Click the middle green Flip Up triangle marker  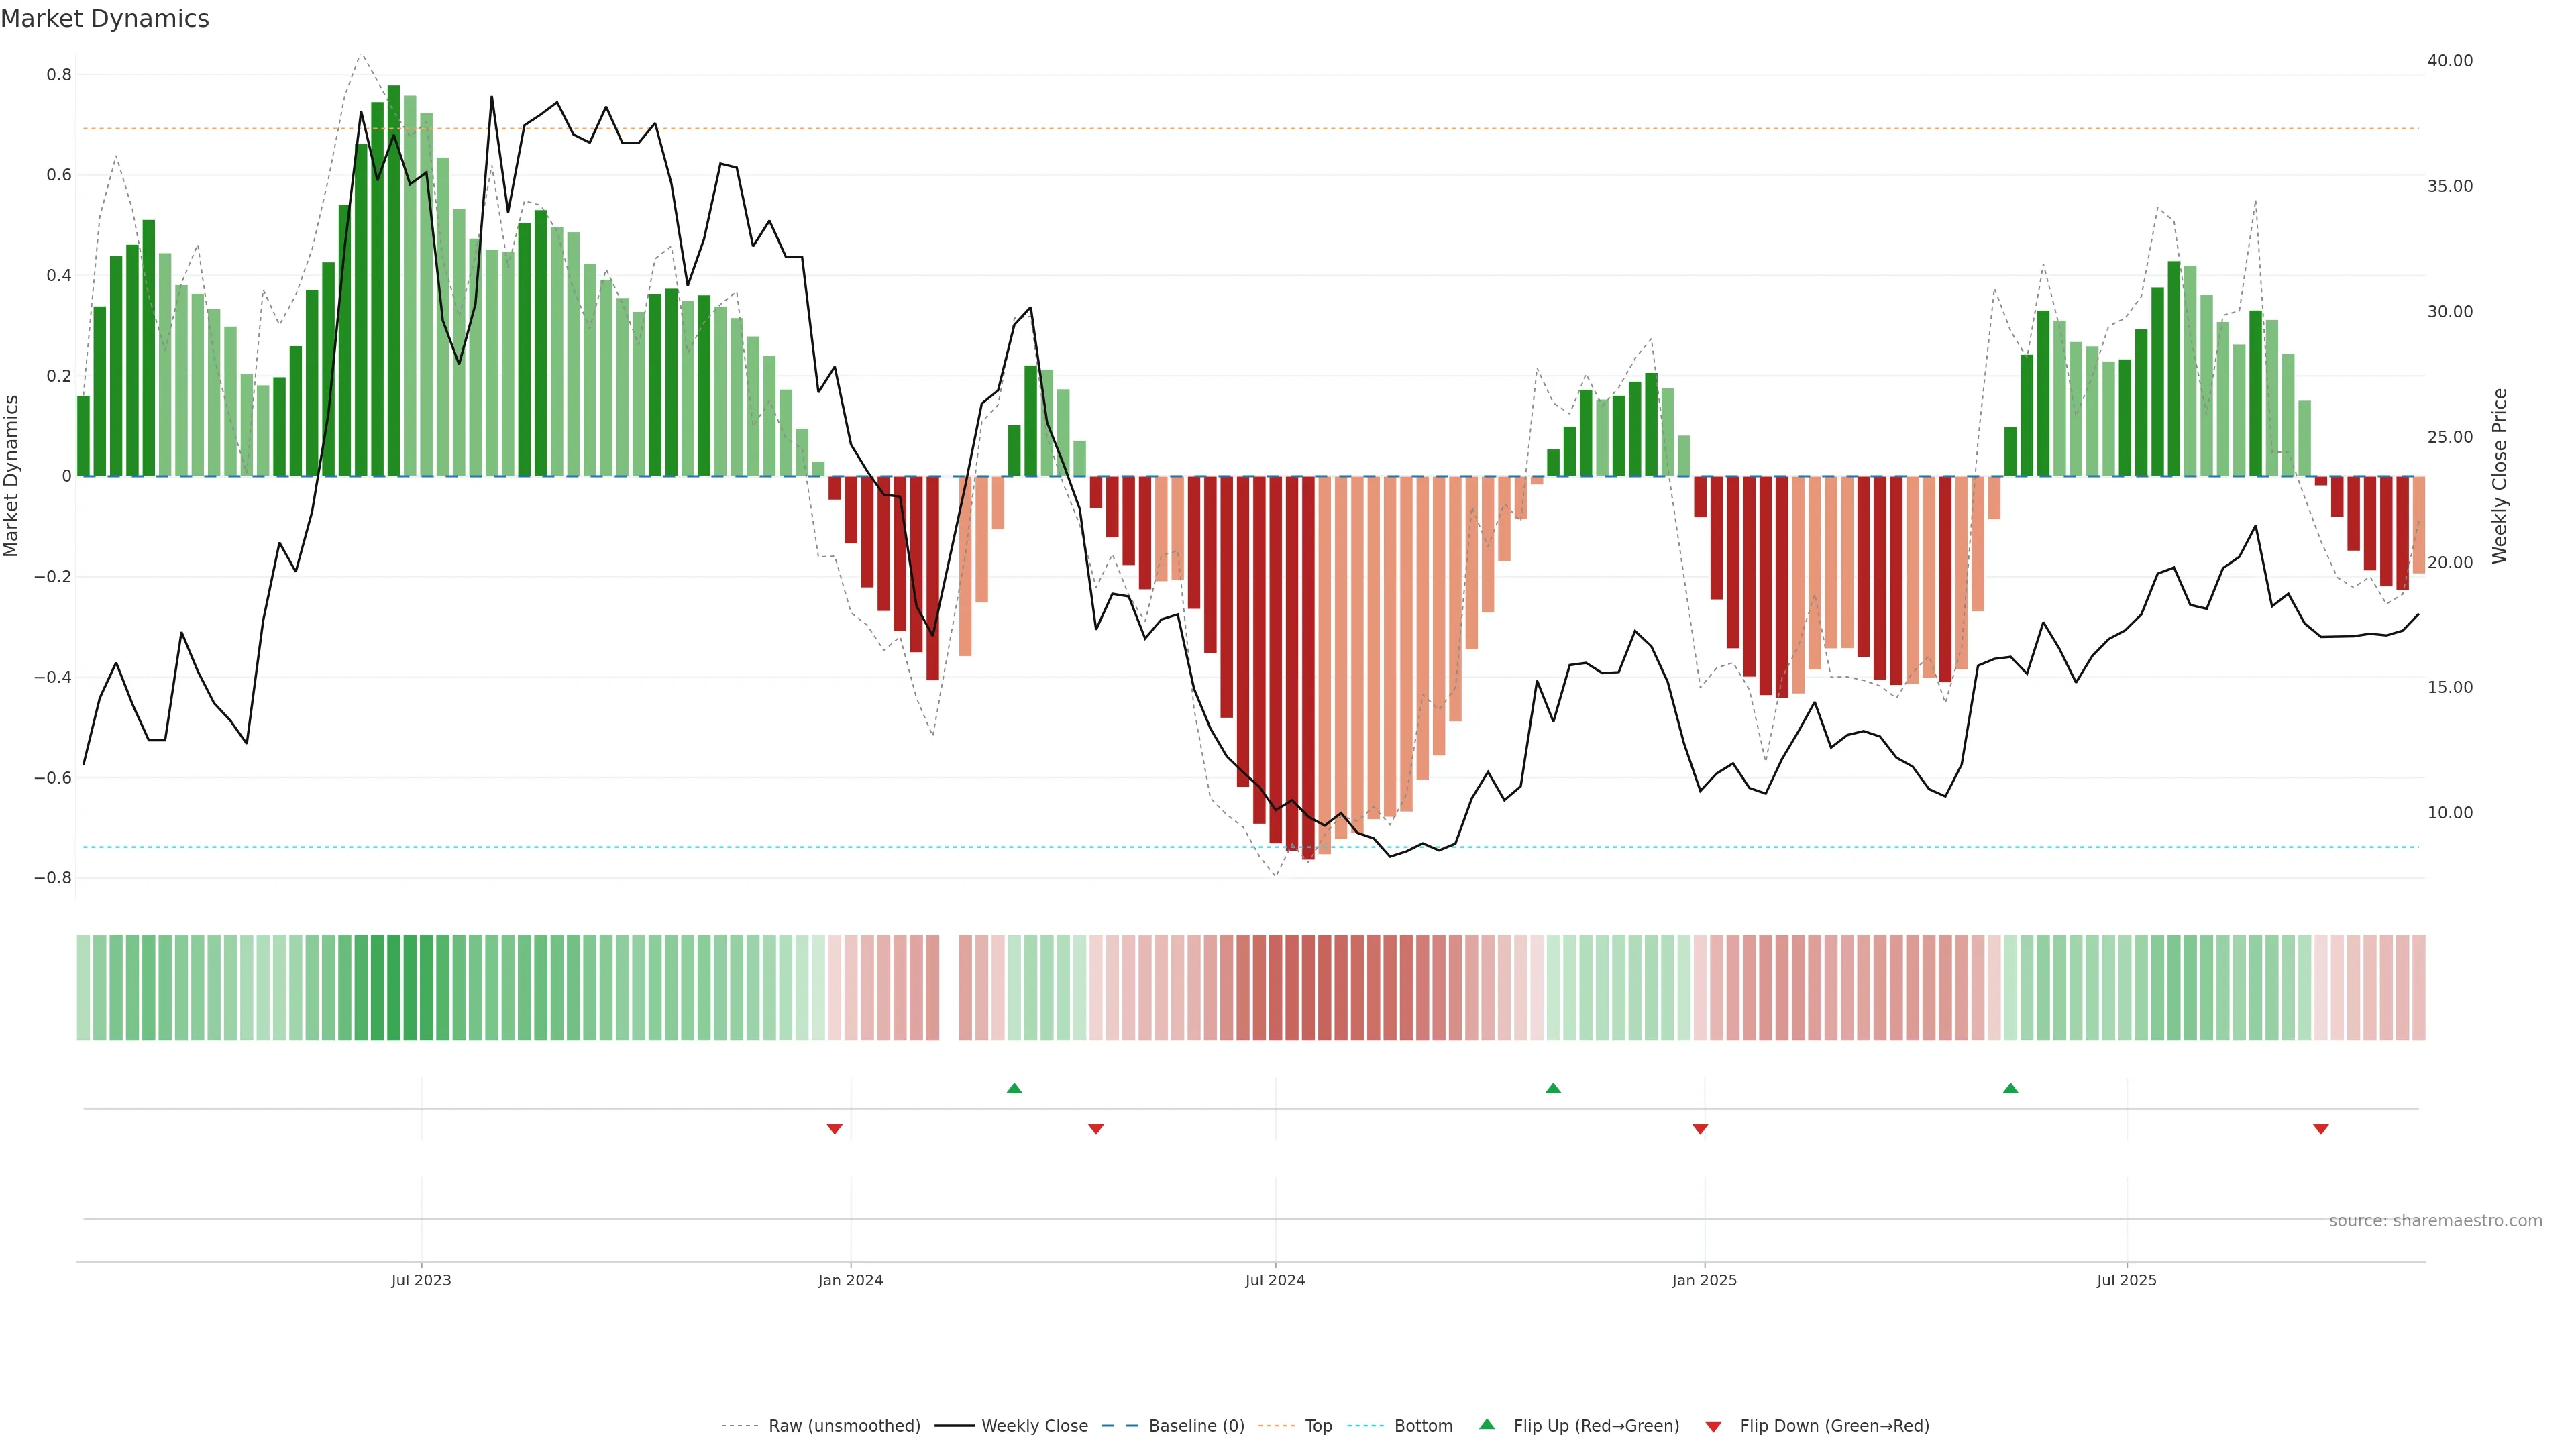pyautogui.click(x=1553, y=1088)
